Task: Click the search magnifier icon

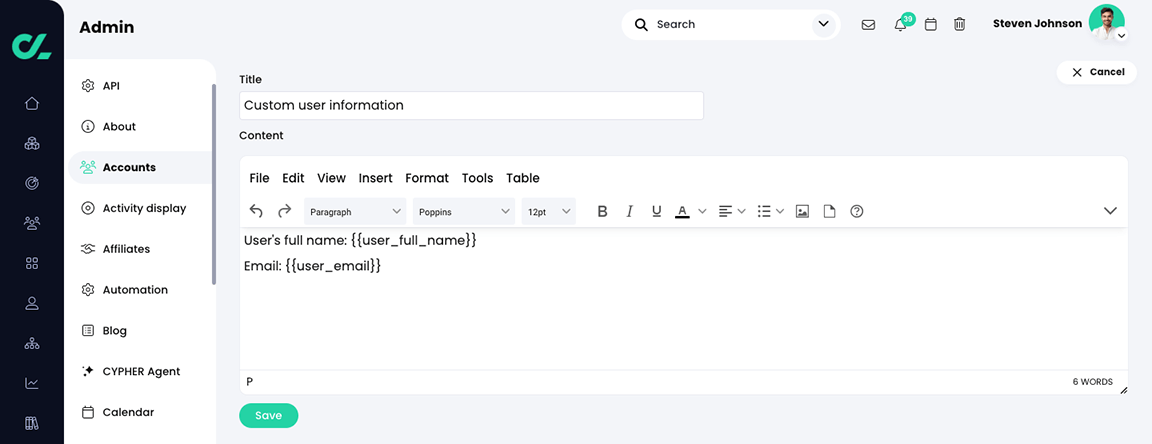Action: 641,24
